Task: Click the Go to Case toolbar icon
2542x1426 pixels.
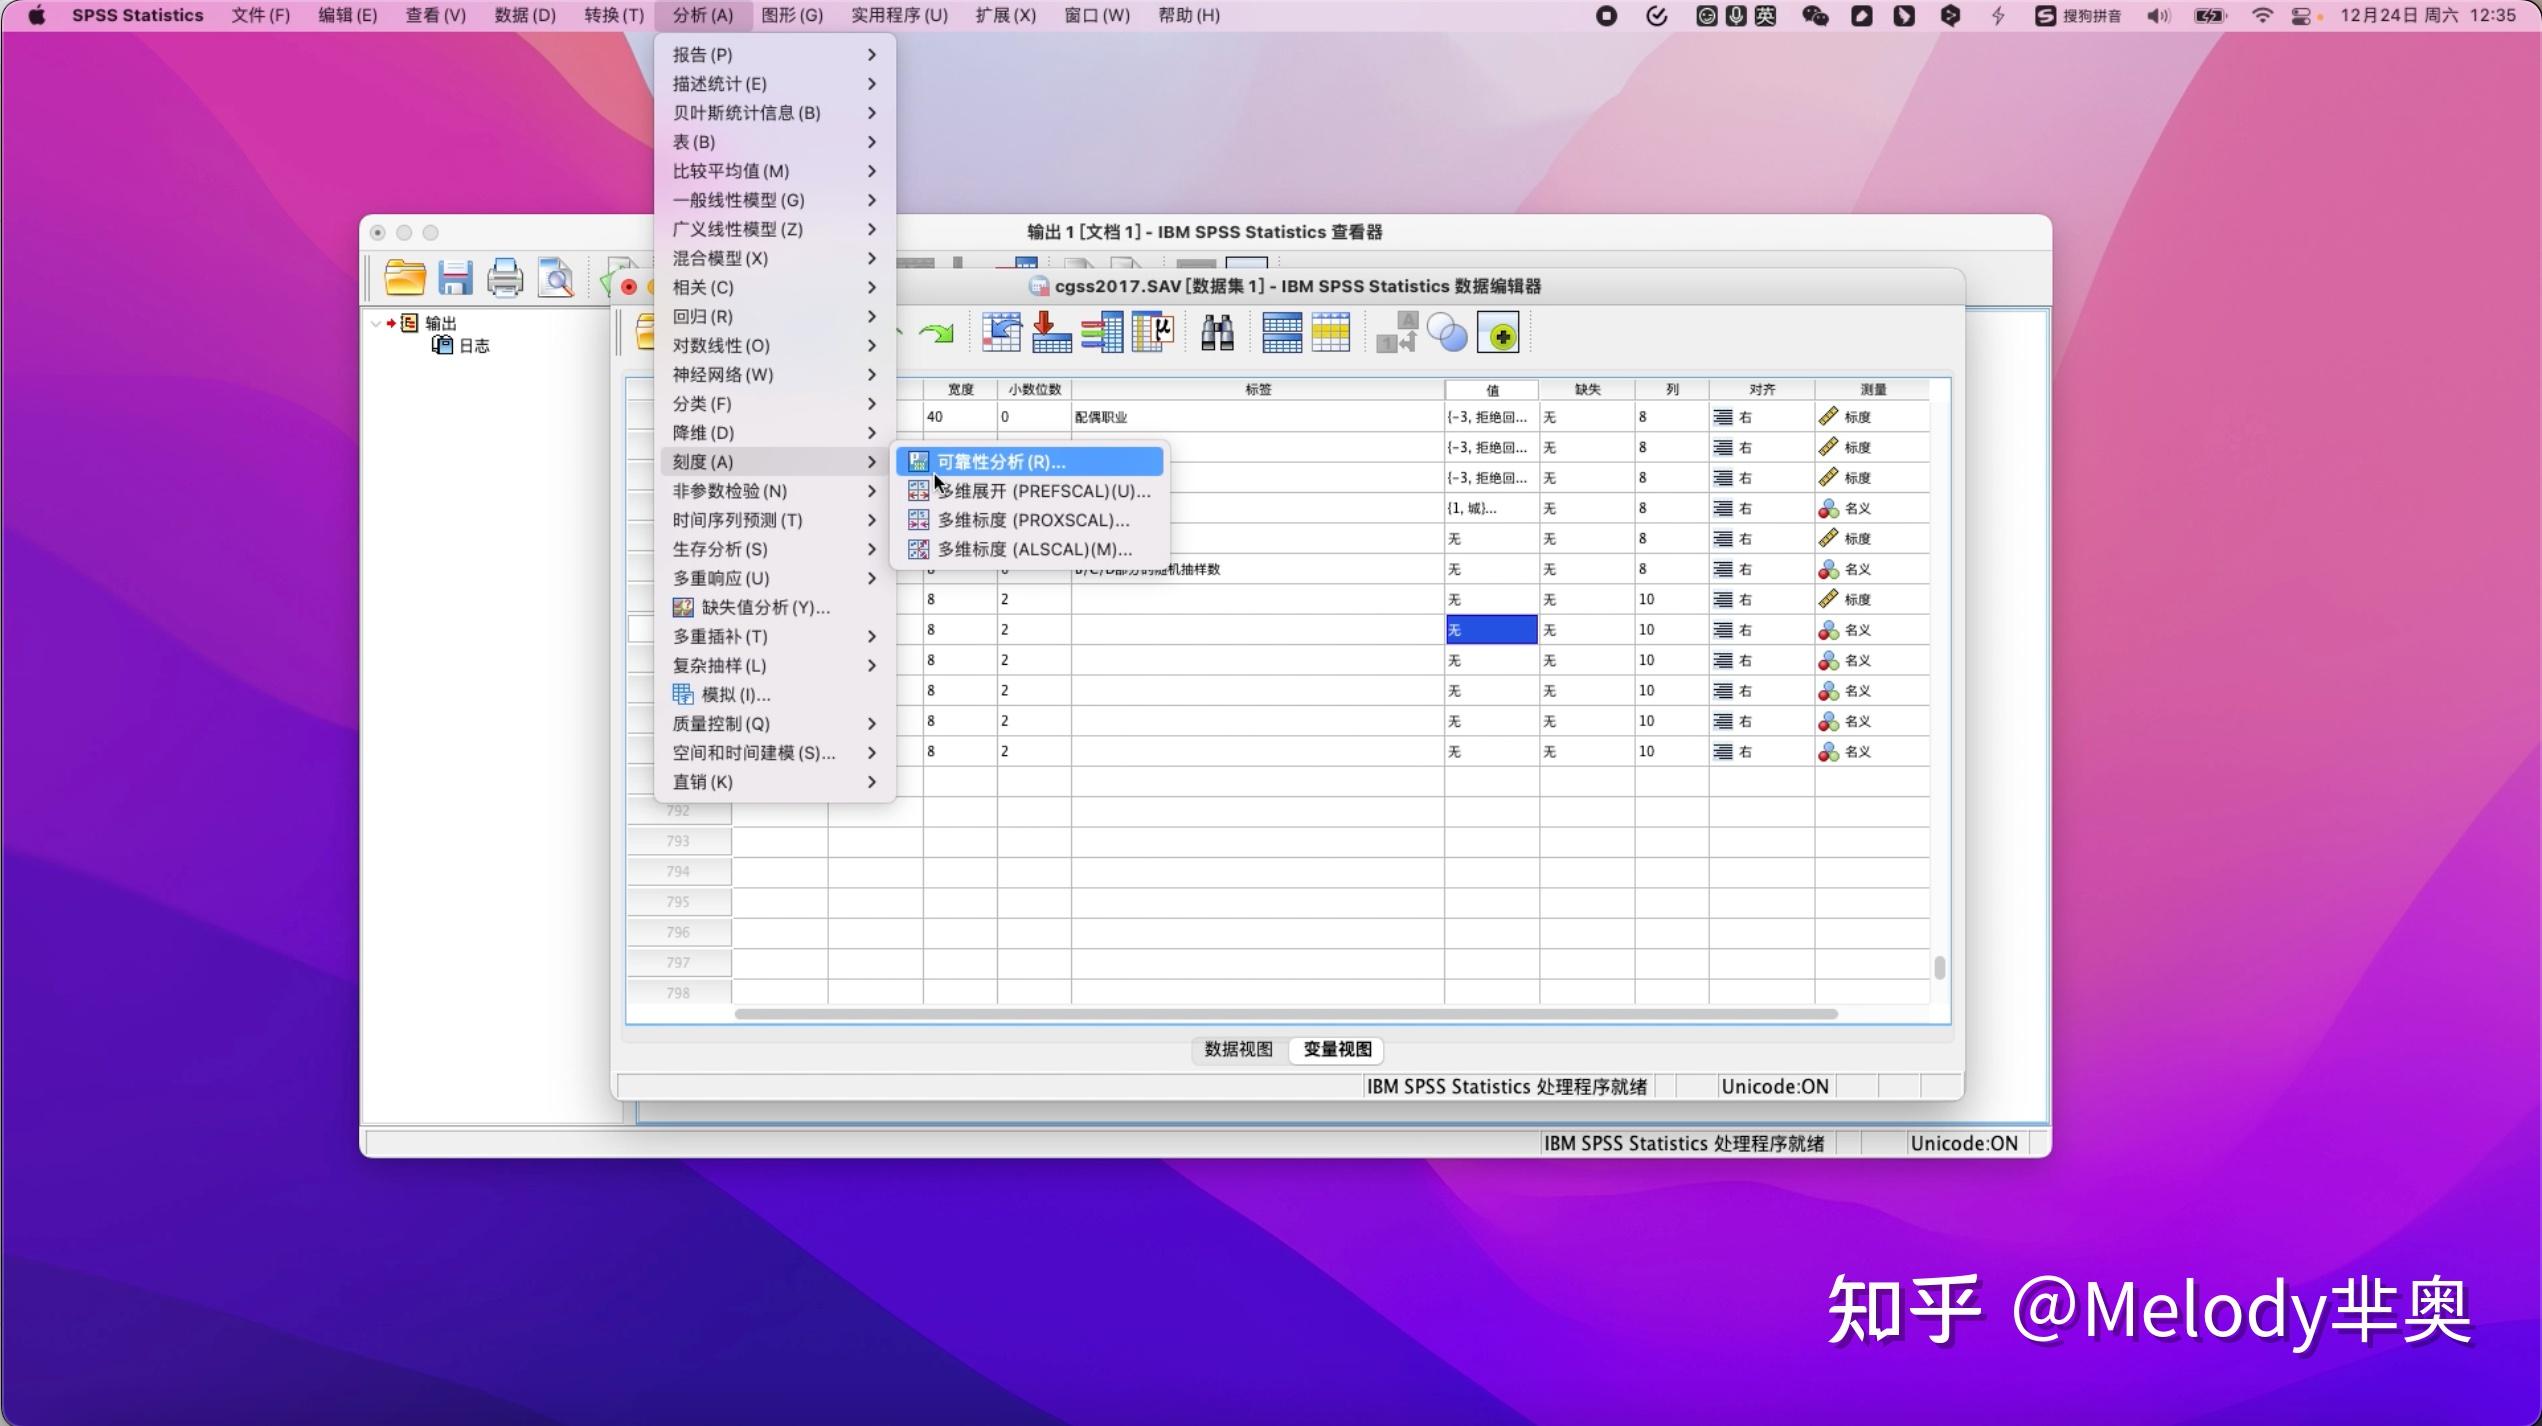Action: pyautogui.click(x=1001, y=333)
